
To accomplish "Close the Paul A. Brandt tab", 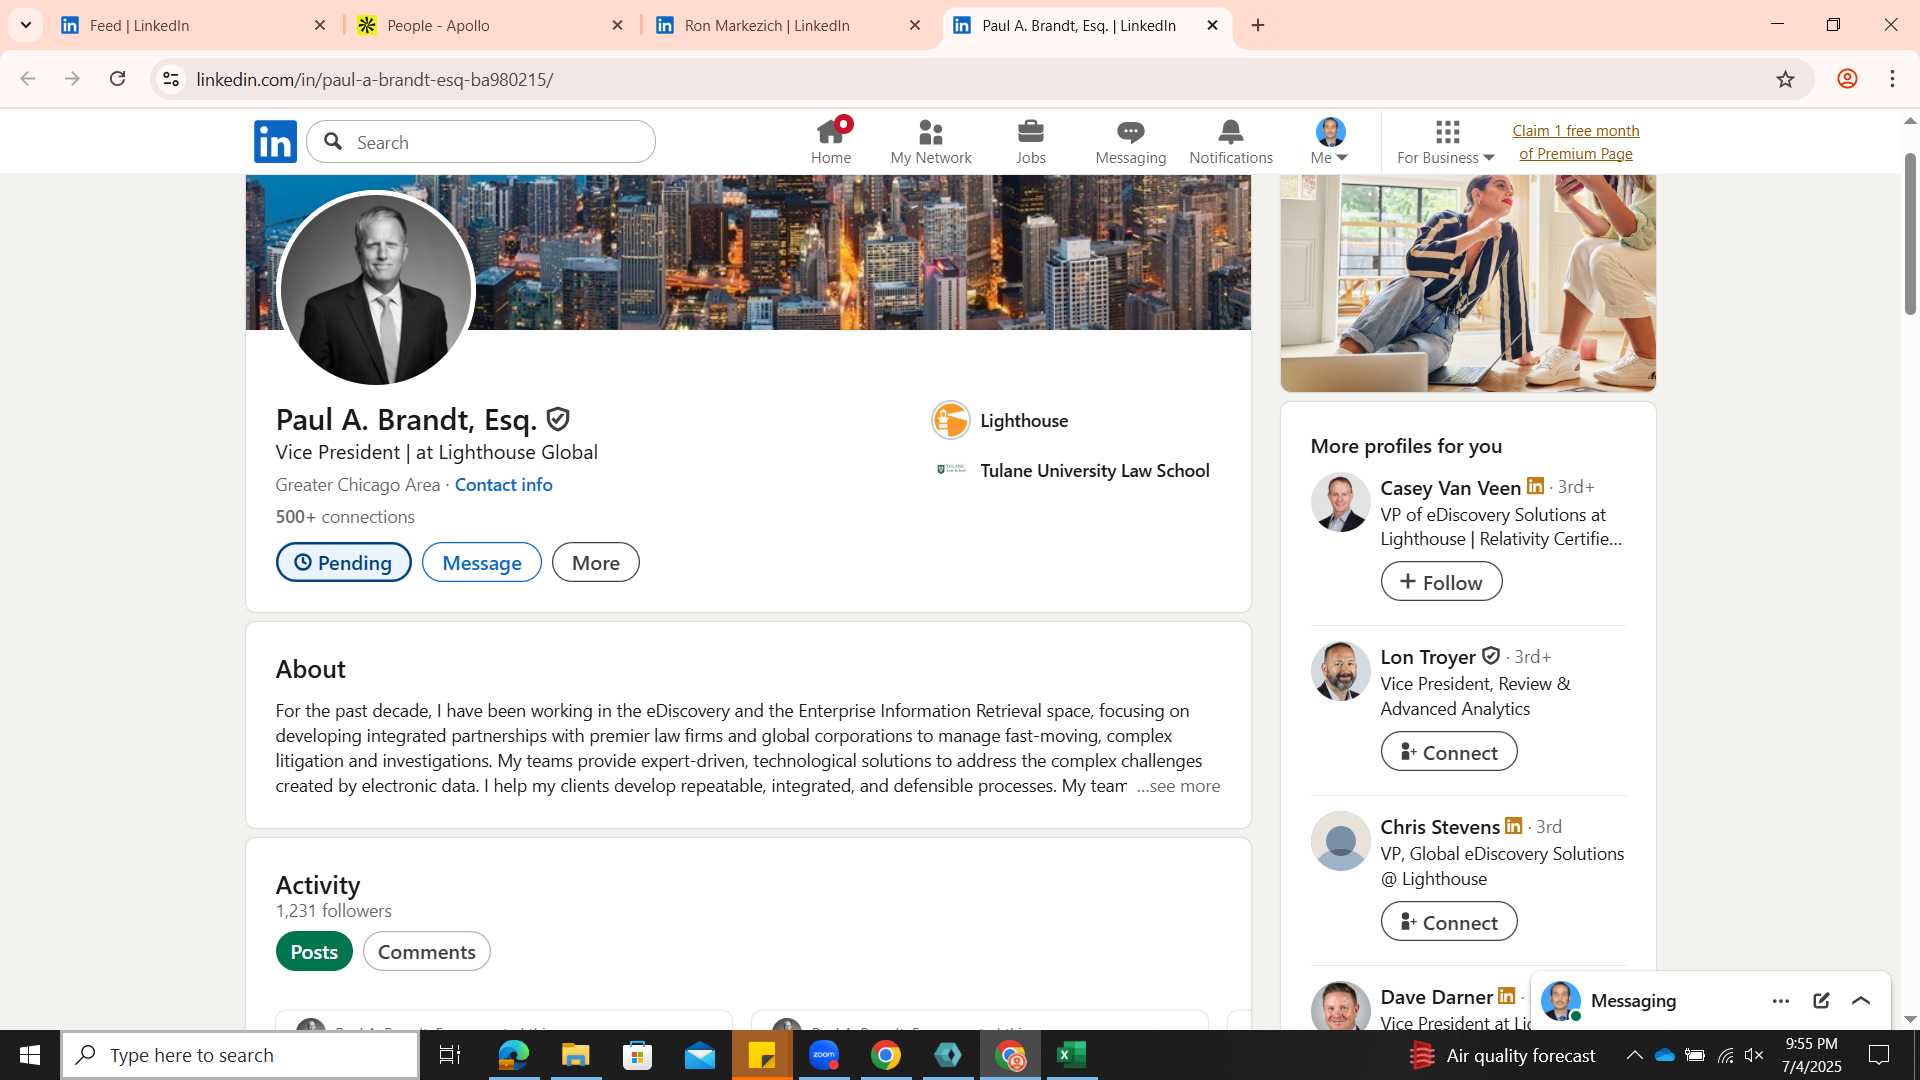I will 1212,25.
